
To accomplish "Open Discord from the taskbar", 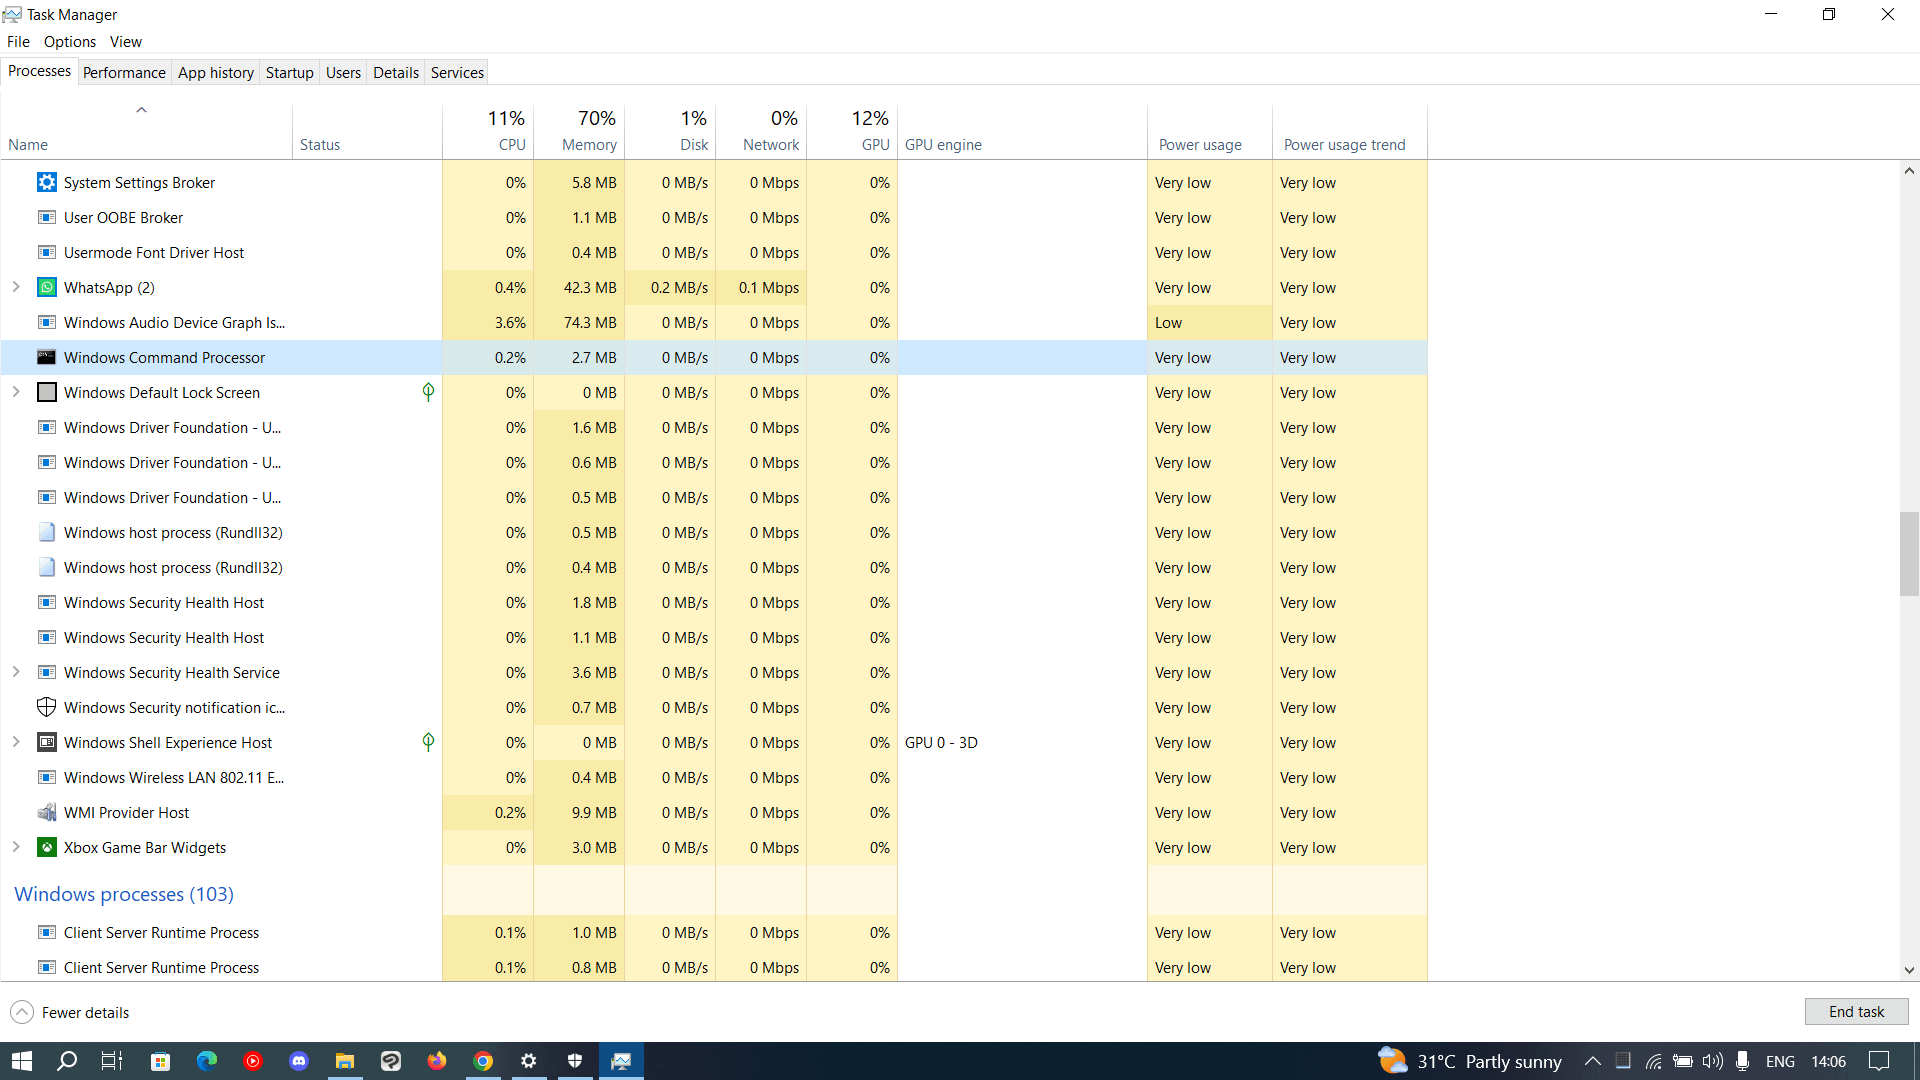I will pyautogui.click(x=299, y=1061).
